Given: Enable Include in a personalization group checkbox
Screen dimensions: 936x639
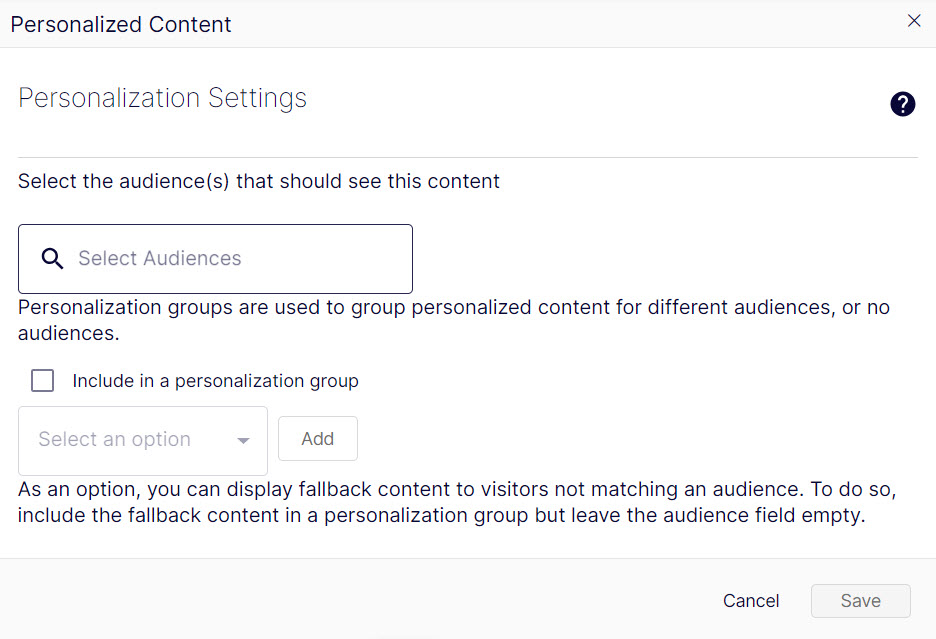Looking at the screenshot, I should pyautogui.click(x=42, y=380).
